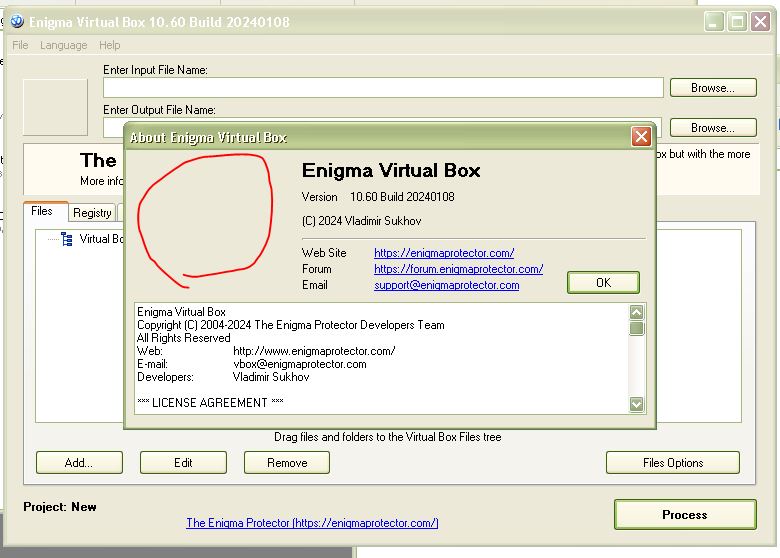Click the "All Rights Reserved" line
Image resolution: width=780 pixels, height=558 pixels.
[x=184, y=338]
